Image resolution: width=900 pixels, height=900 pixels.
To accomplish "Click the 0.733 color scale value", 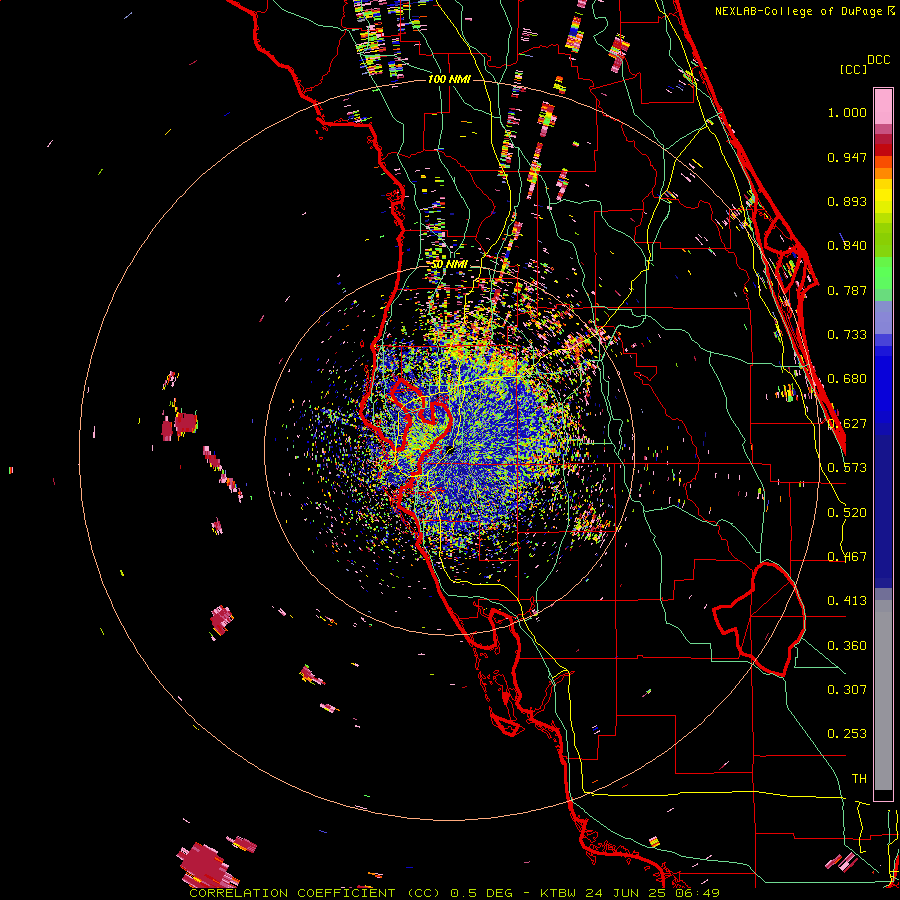I will tap(847, 335).
